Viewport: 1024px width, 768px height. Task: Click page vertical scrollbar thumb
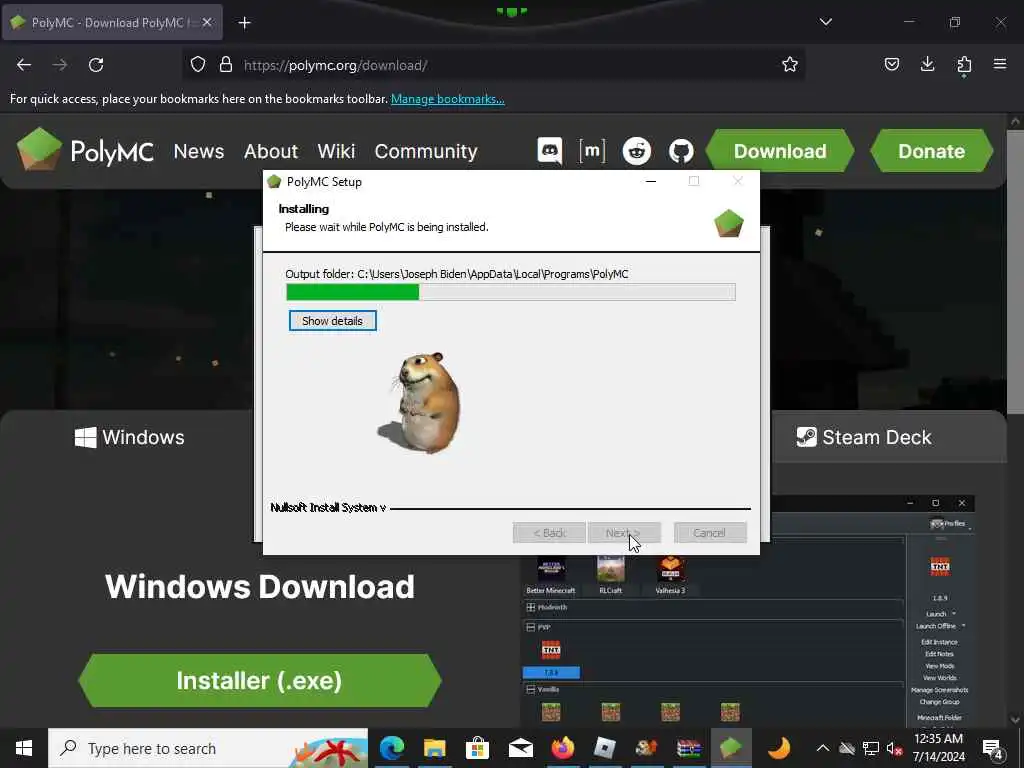point(1014,271)
